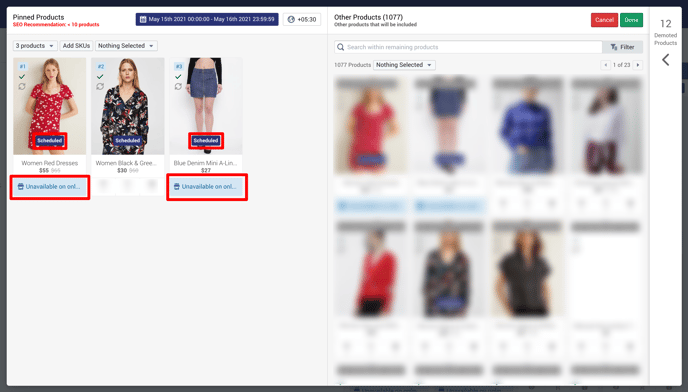Open pinned Nothing Selected dropdown
The image size is (688, 392).
click(126, 46)
